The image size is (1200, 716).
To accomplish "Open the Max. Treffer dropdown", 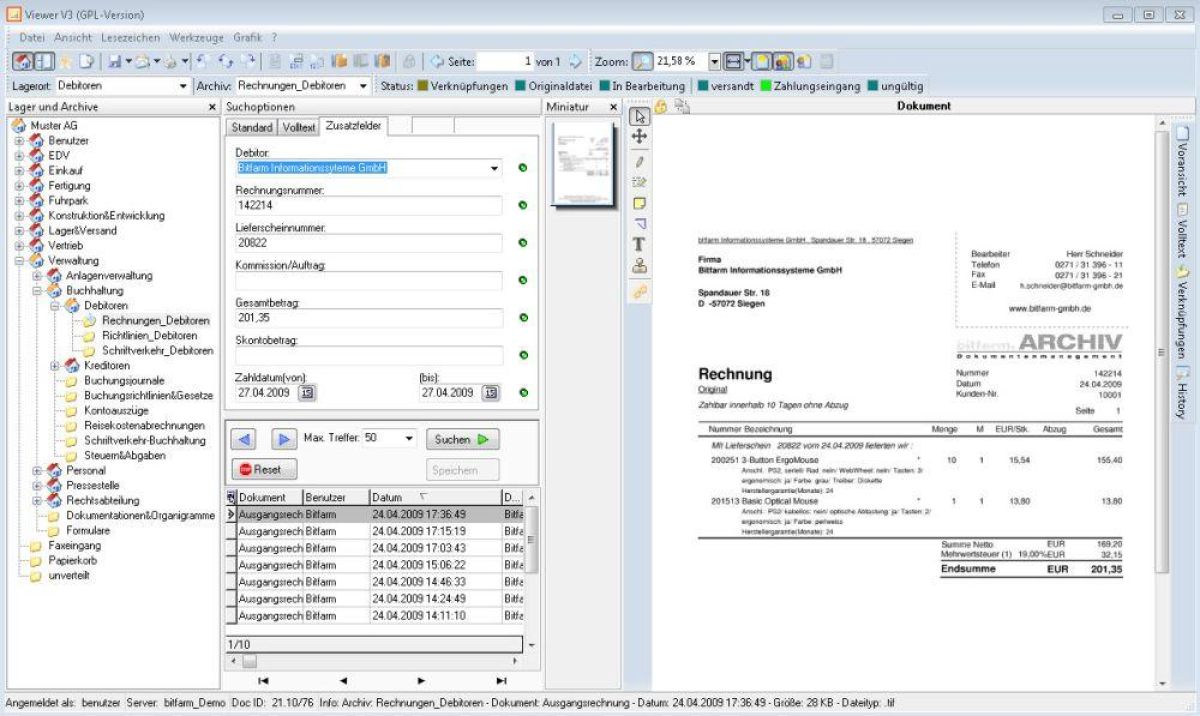I will [408, 439].
